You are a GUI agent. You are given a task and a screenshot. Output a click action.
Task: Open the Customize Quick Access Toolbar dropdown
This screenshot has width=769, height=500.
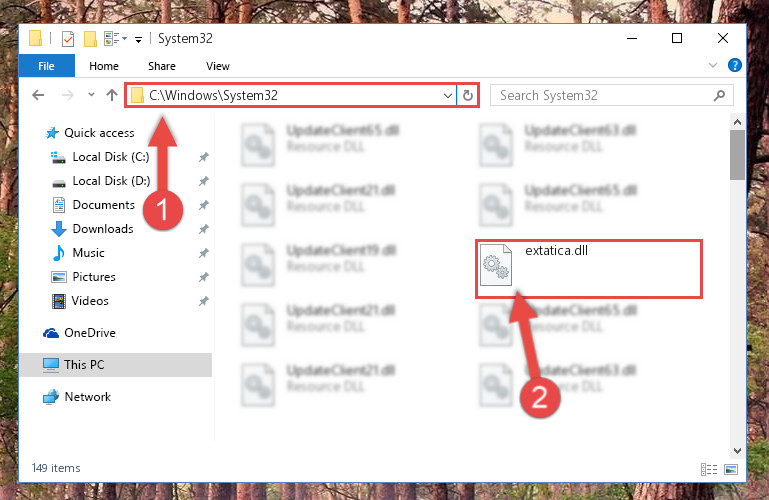click(x=138, y=40)
